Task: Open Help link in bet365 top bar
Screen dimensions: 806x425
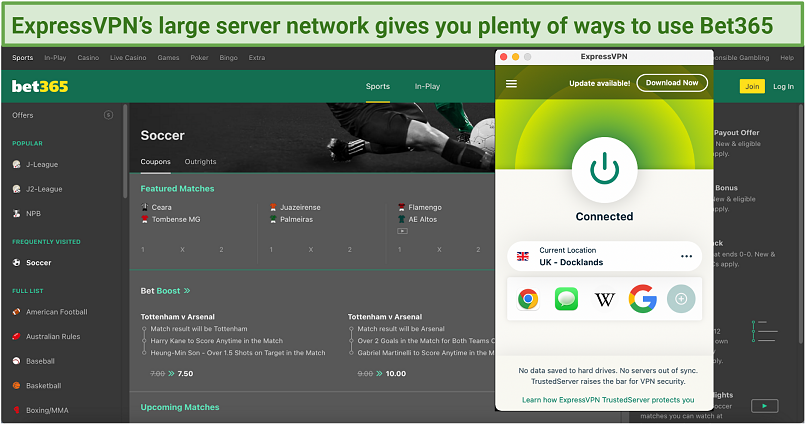Action: coord(787,58)
